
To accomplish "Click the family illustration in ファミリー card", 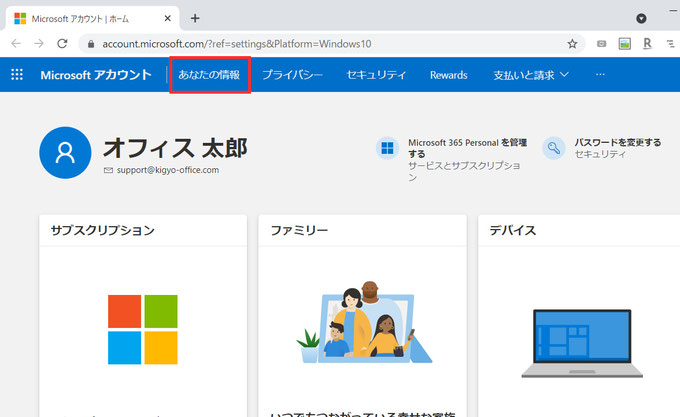I will [364, 322].
